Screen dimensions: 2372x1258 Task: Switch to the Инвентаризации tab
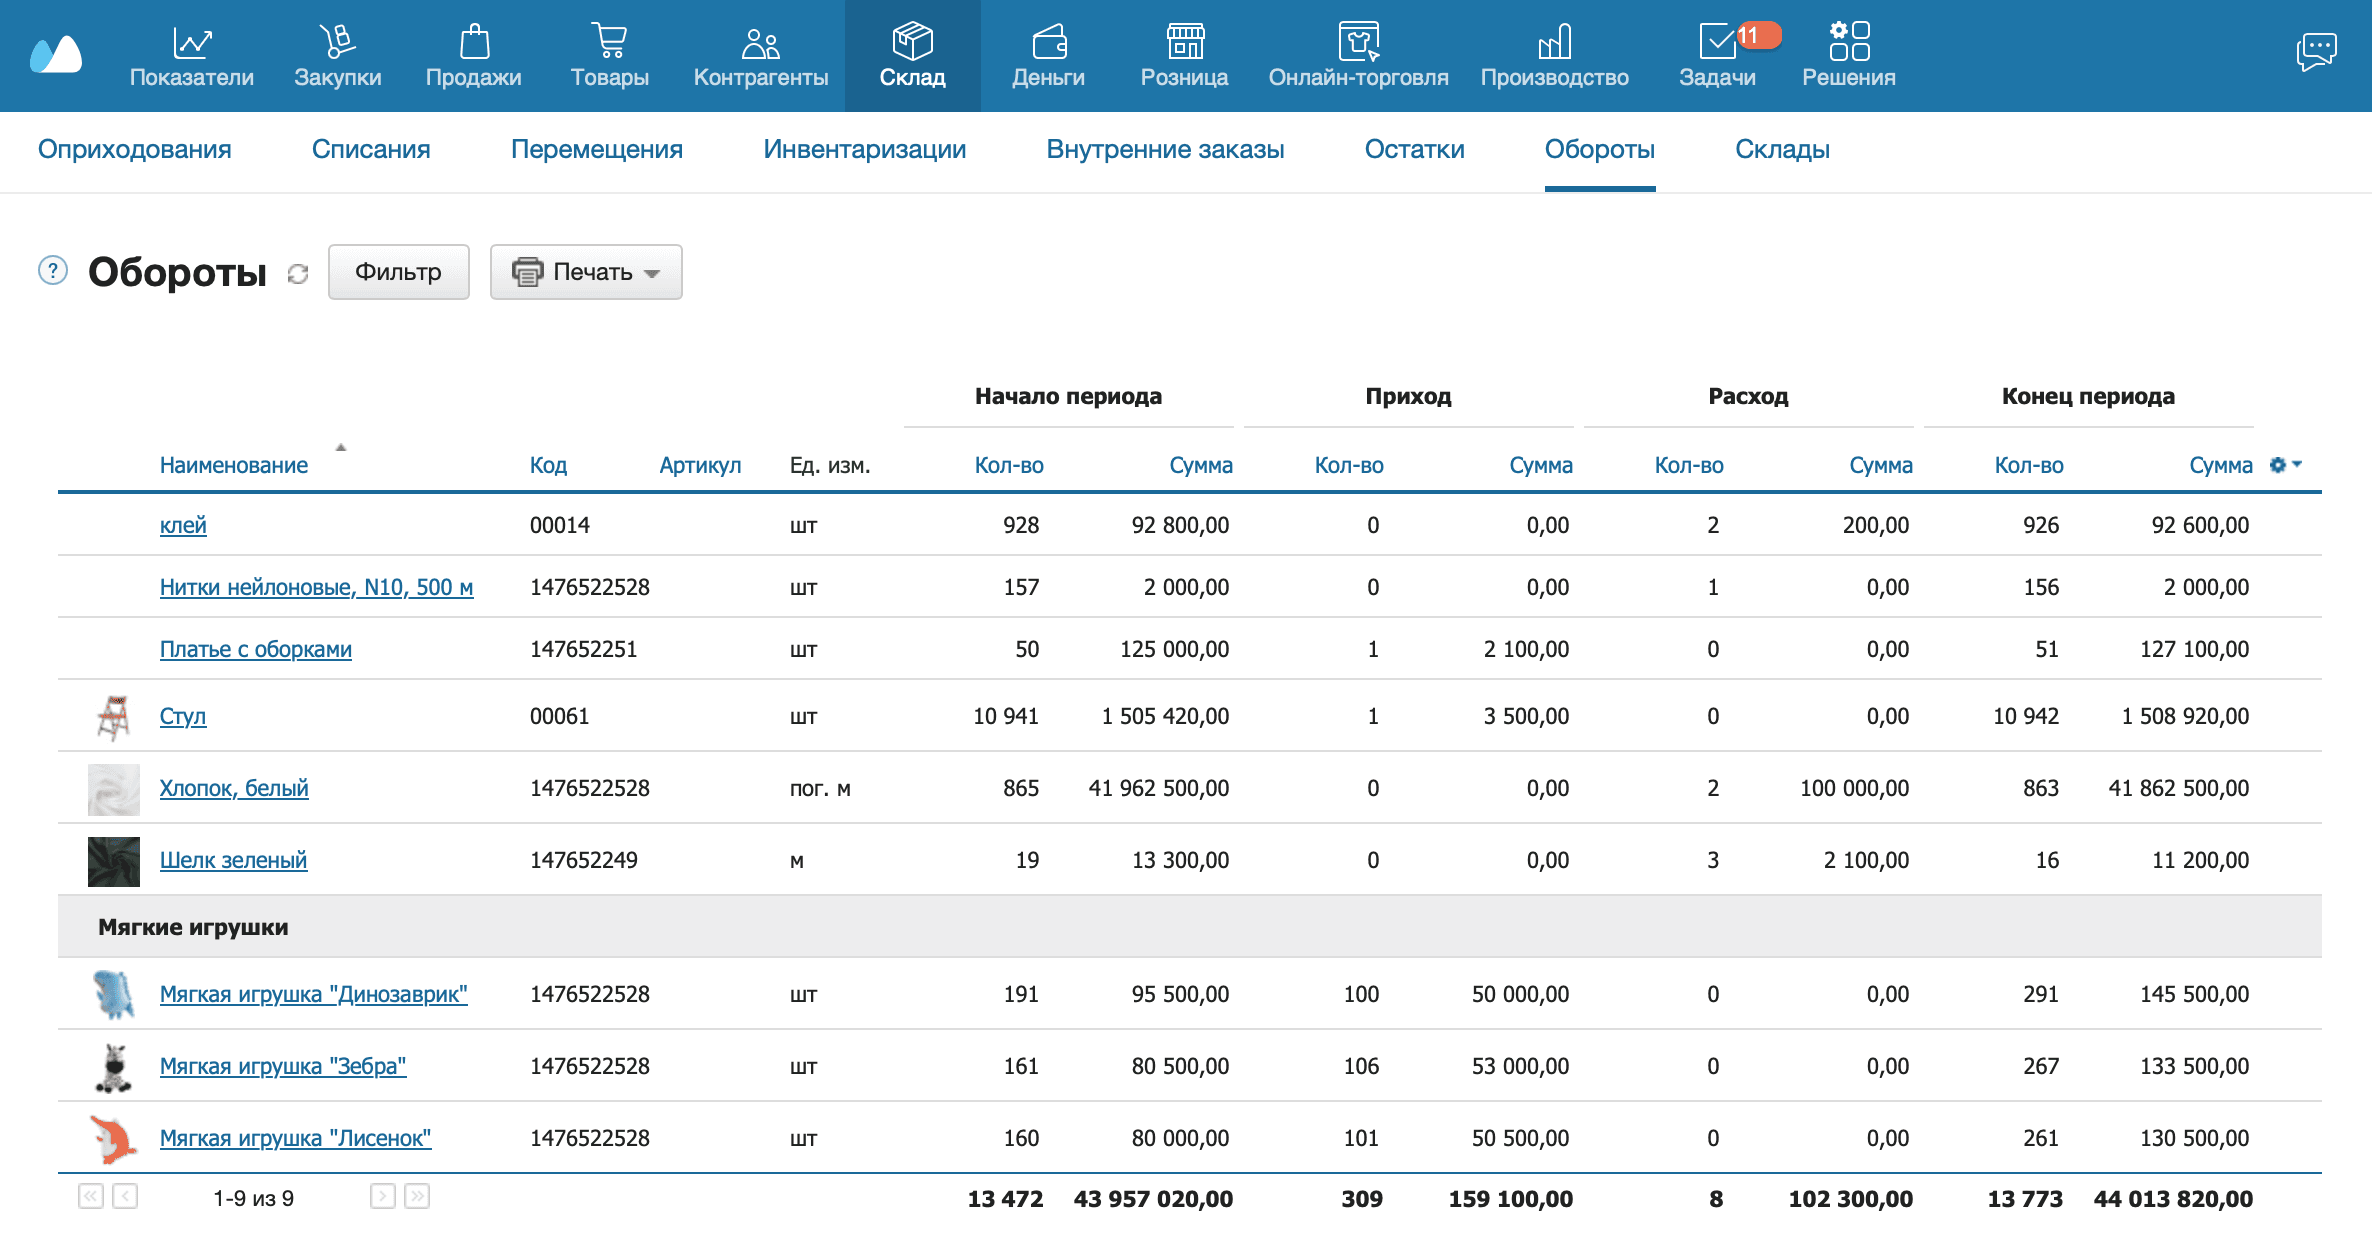pyautogui.click(x=865, y=150)
